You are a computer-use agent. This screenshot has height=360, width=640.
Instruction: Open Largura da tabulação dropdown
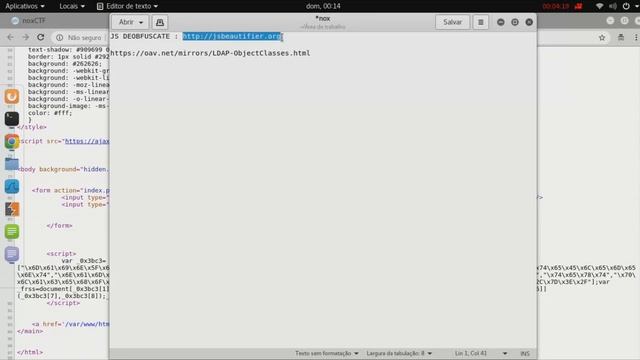tap(399, 353)
